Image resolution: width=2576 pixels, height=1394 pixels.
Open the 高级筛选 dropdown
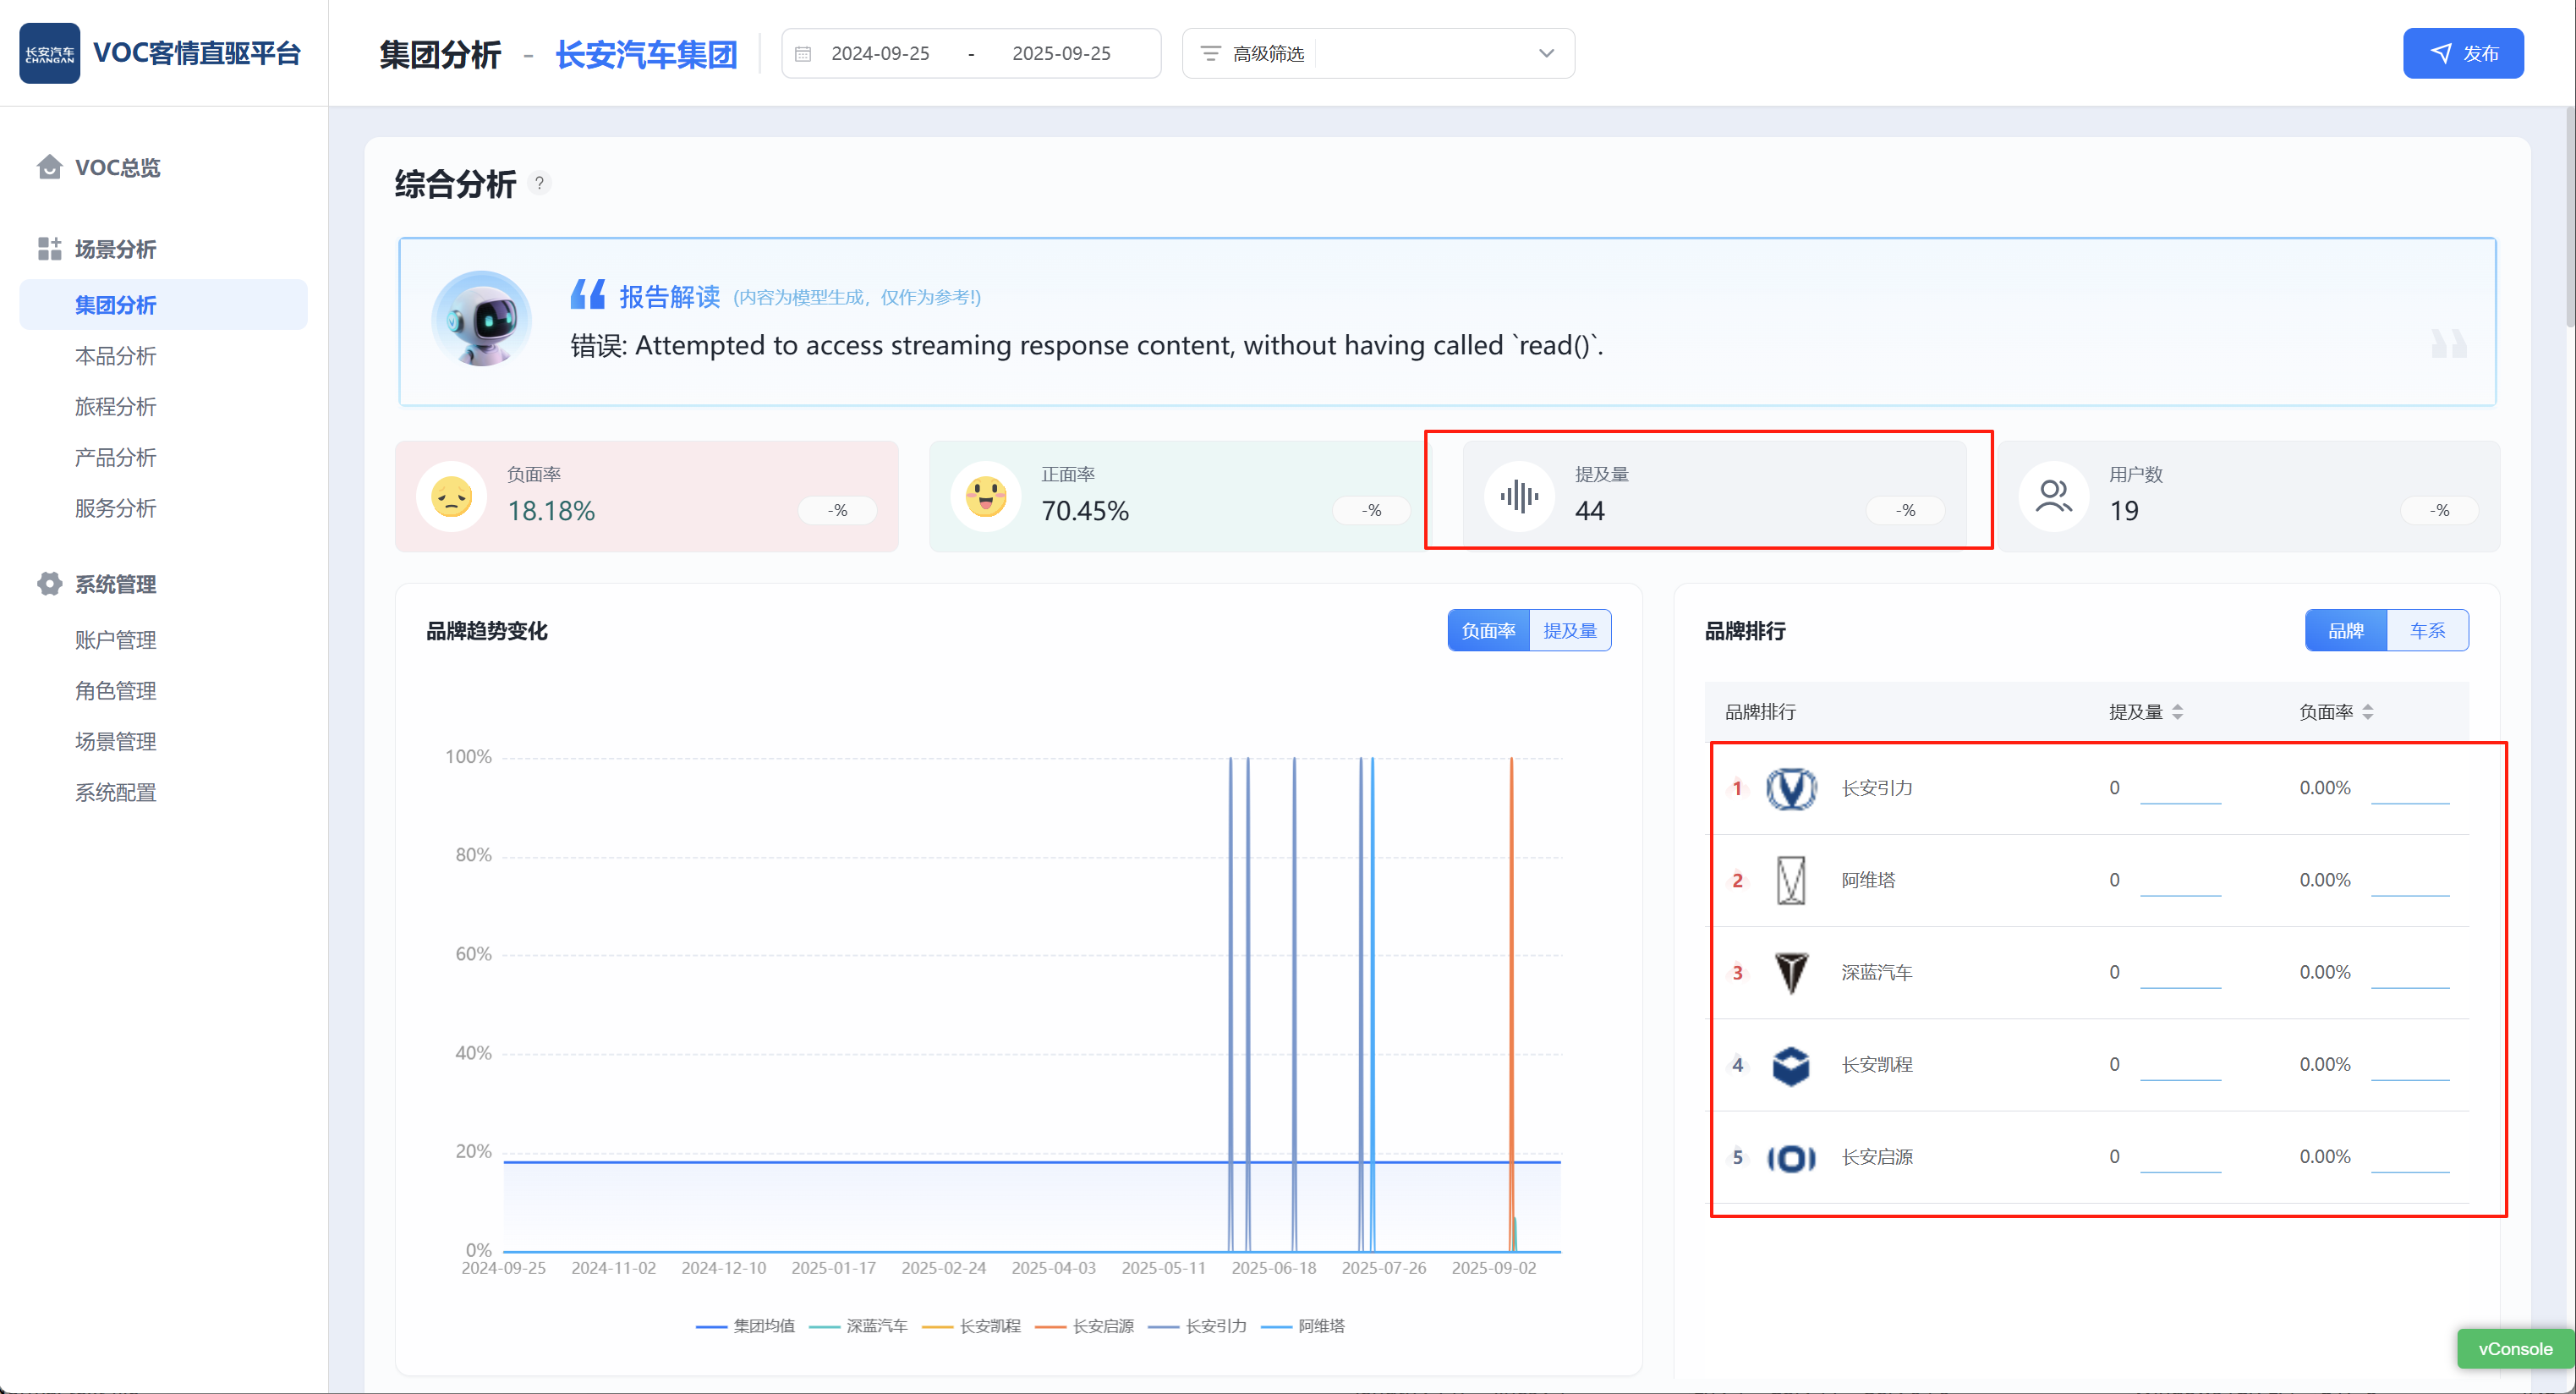[1378, 53]
